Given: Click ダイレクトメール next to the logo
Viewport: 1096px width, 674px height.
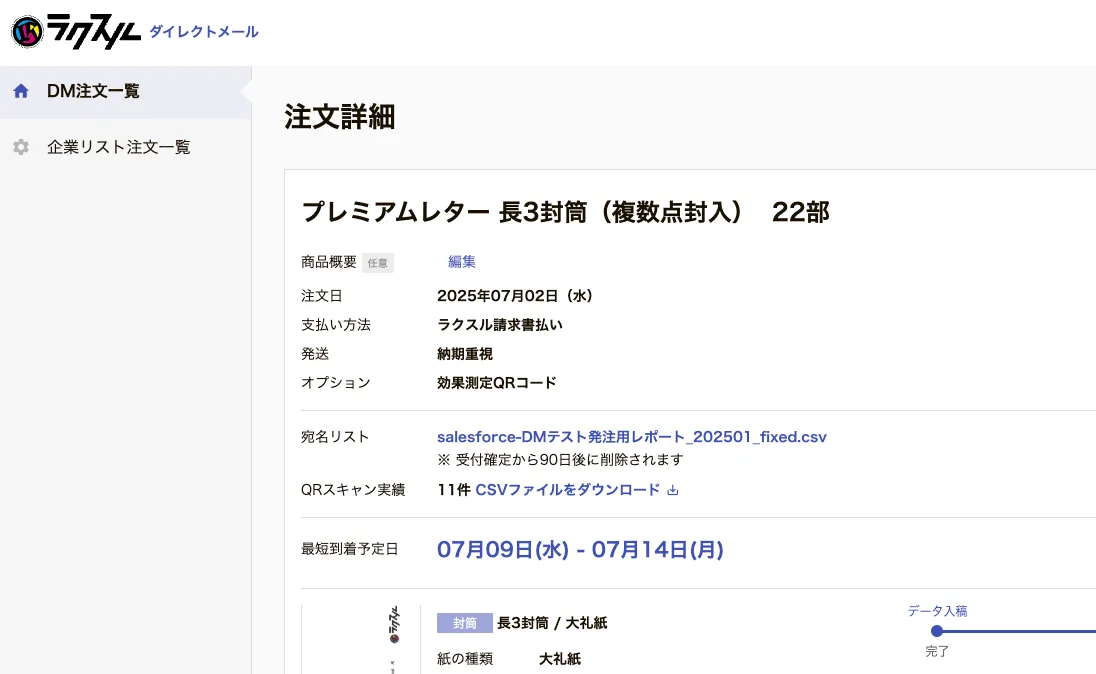Looking at the screenshot, I should coord(201,33).
